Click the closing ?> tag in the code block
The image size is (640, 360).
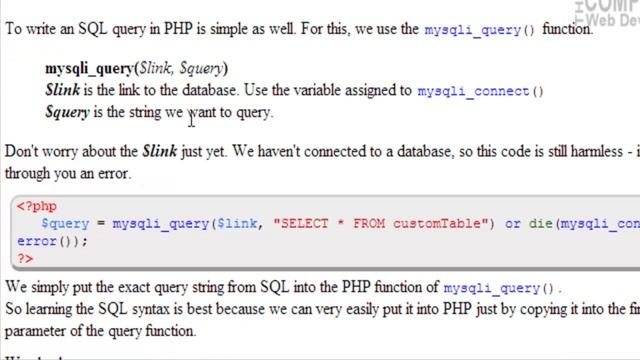pos(25,258)
